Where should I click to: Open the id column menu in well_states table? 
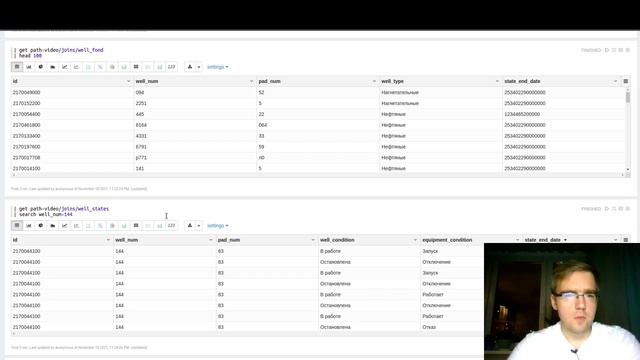coord(108,240)
